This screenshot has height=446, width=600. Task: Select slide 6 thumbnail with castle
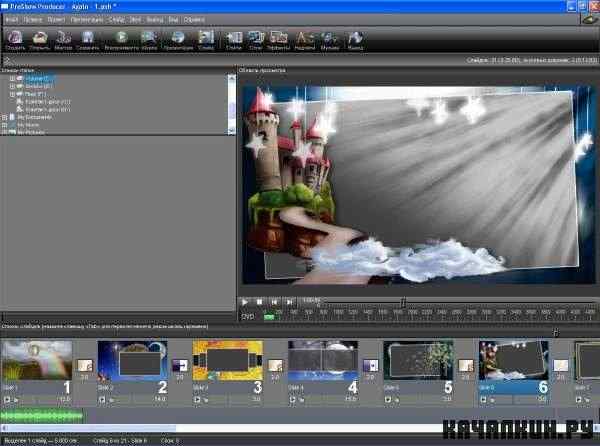514,361
